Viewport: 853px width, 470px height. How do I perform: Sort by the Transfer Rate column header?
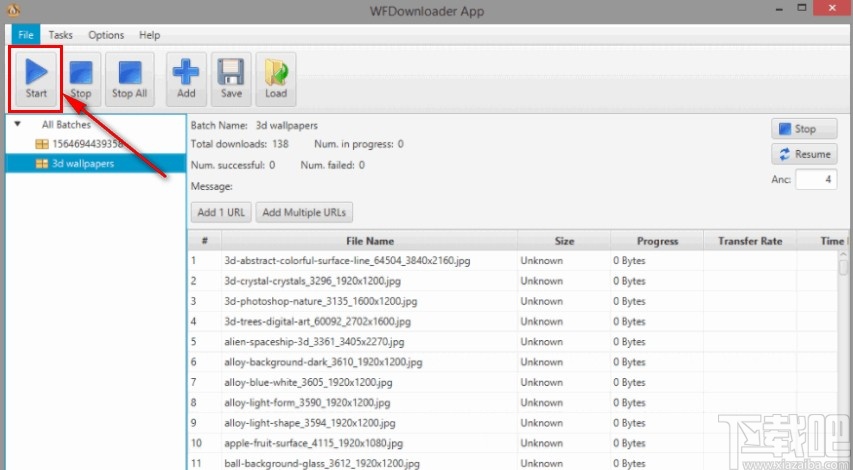[750, 241]
